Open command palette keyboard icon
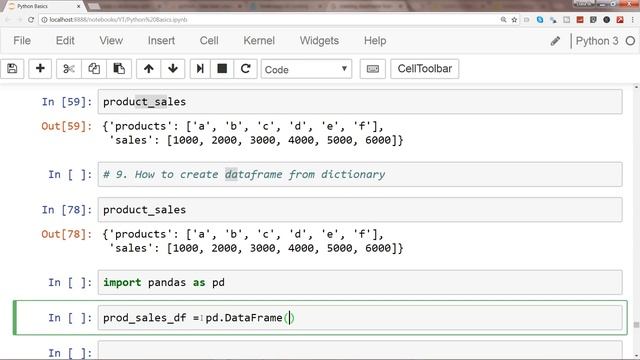The image size is (640, 360). point(373,69)
